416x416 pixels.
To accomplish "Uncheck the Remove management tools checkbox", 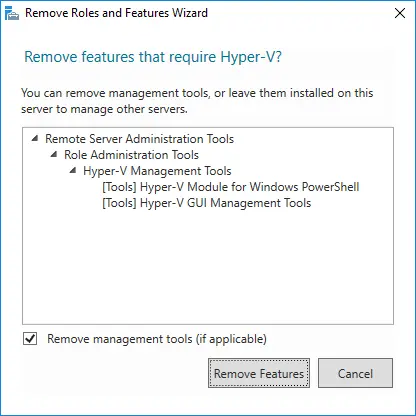I will (x=30, y=339).
